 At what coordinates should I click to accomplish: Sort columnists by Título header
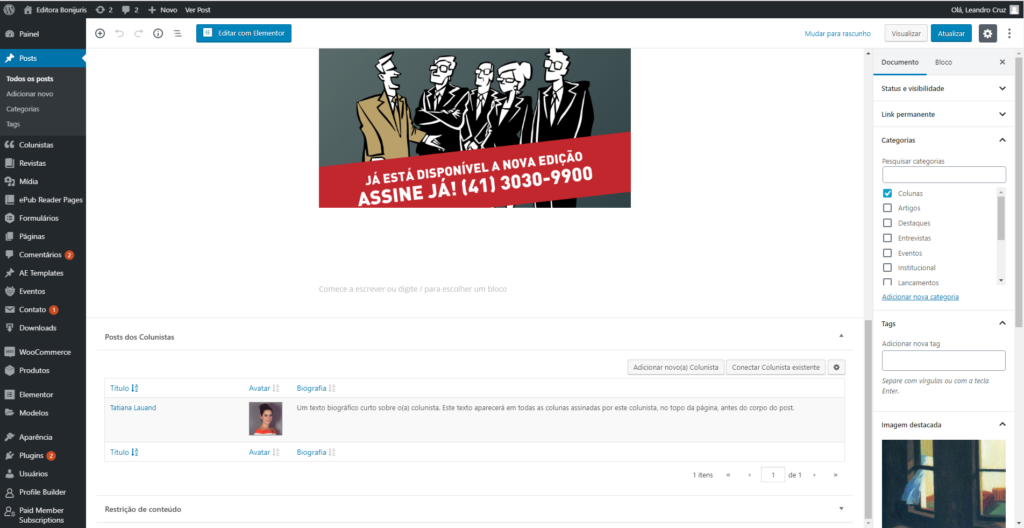coord(124,388)
